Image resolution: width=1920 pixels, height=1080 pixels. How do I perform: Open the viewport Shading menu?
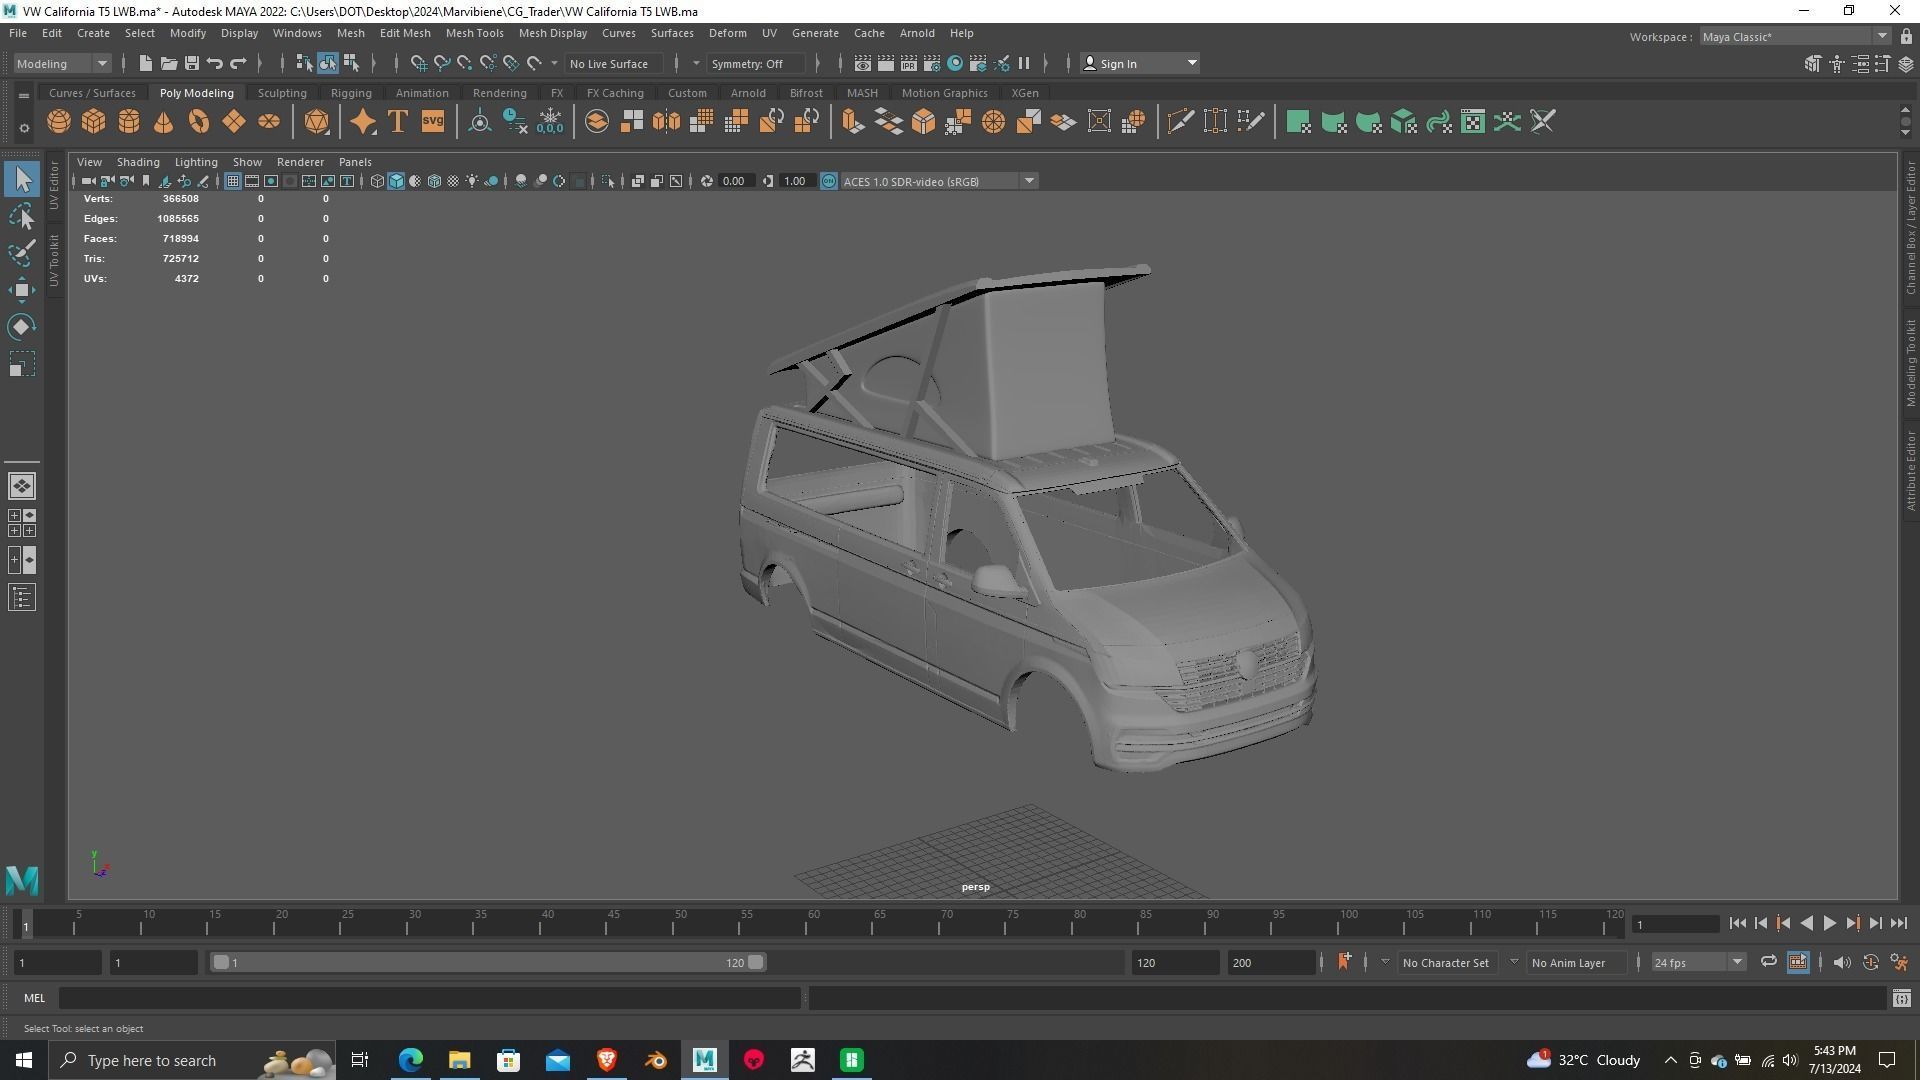point(138,162)
